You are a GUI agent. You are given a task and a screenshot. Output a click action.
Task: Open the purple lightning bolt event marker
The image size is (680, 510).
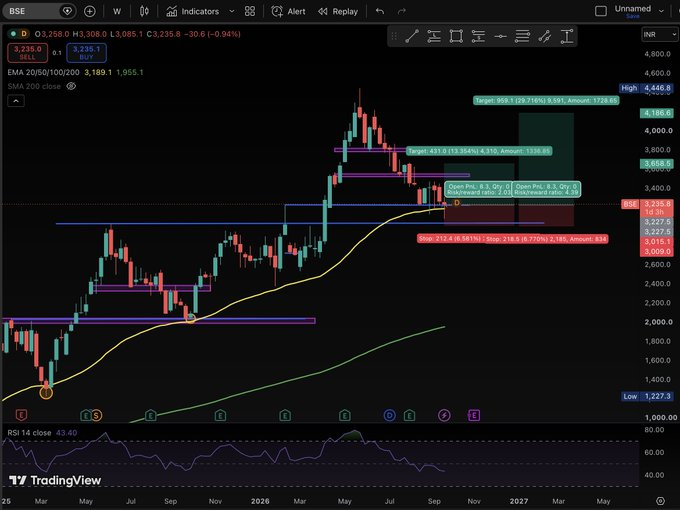coord(444,415)
